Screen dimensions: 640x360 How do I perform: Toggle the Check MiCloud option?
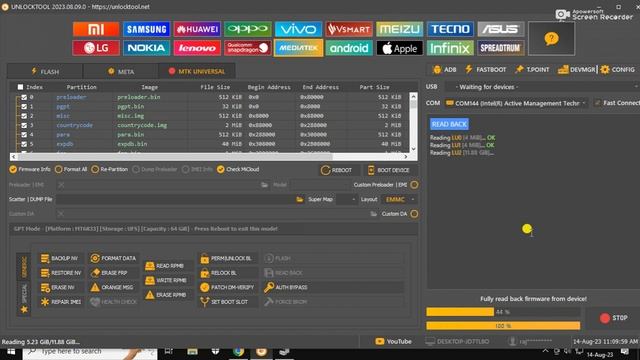coord(238,169)
